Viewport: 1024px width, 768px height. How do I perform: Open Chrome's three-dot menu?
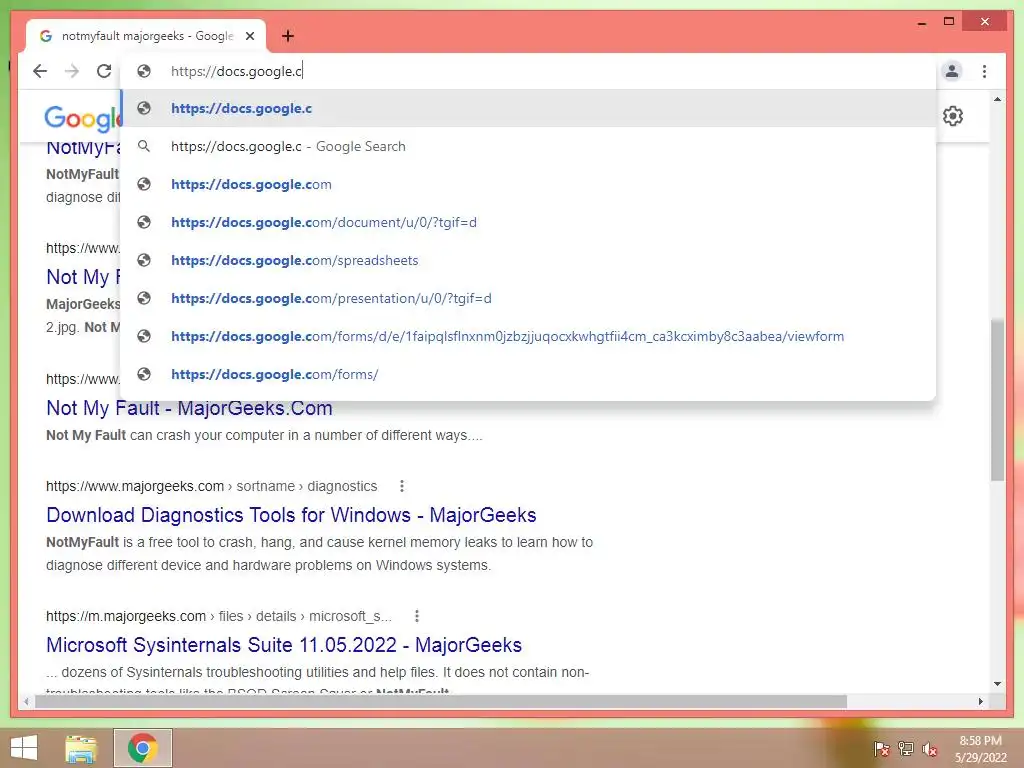tap(984, 71)
